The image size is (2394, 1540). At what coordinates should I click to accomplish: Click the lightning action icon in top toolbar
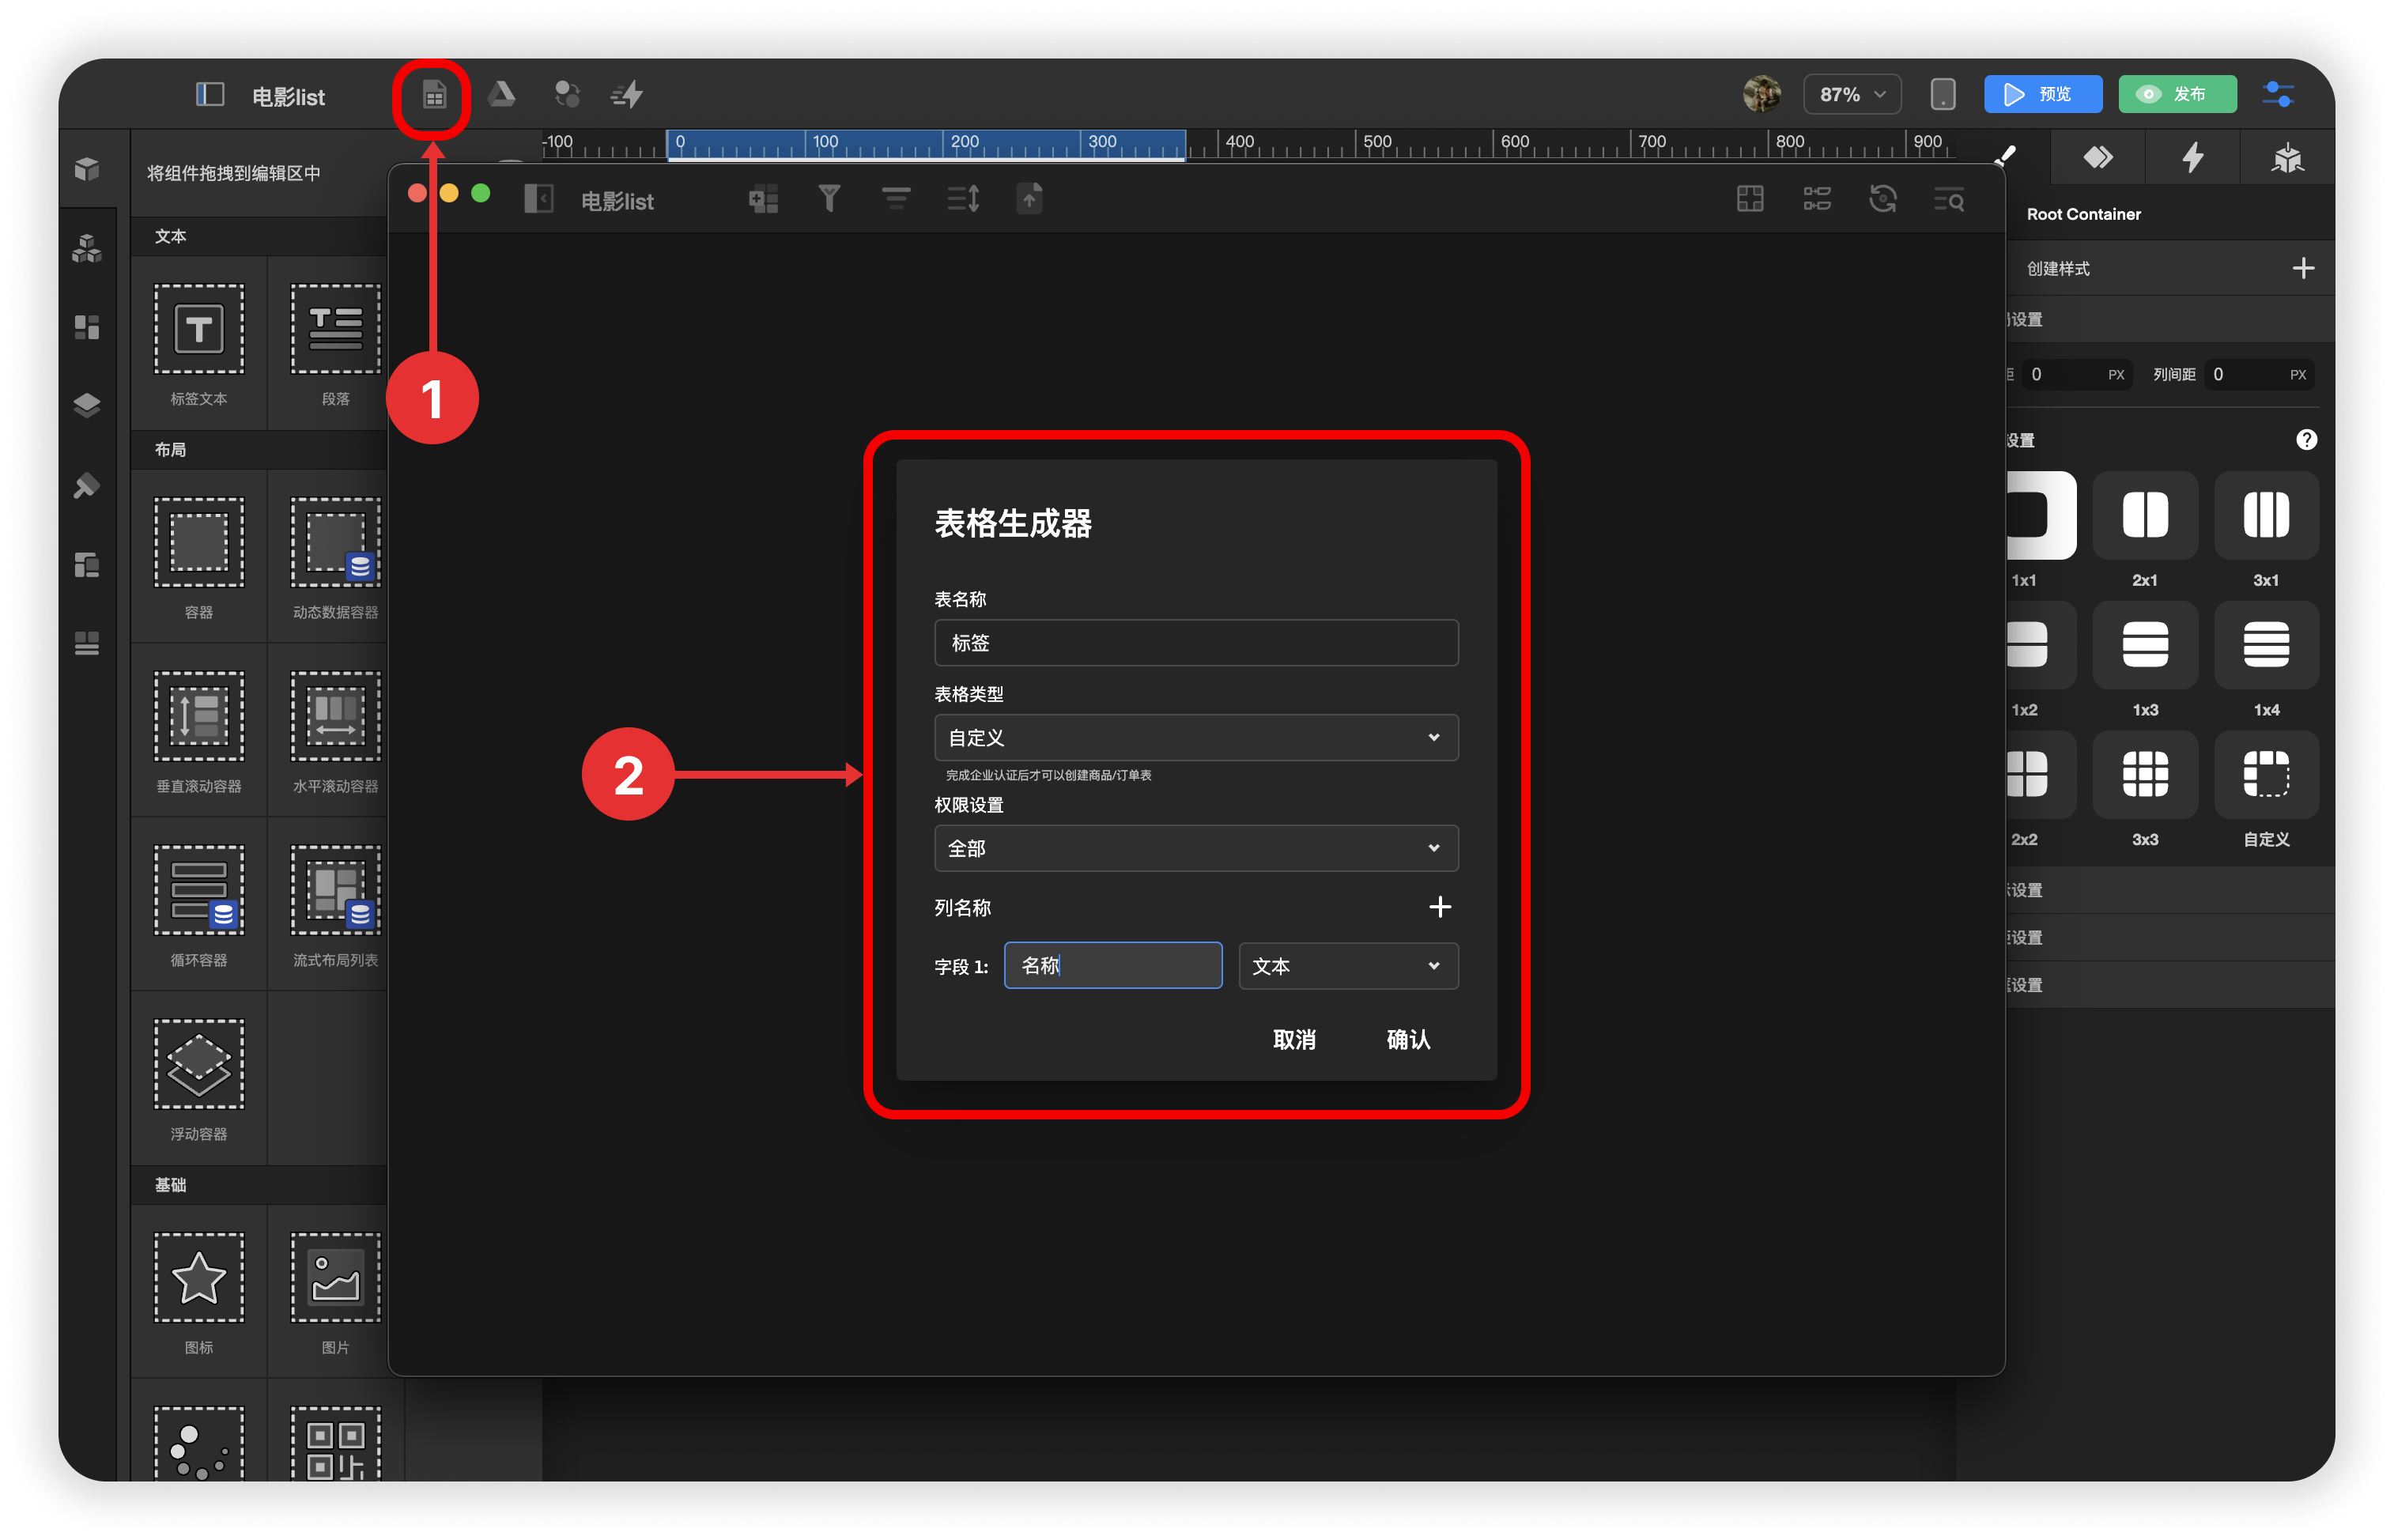627,95
